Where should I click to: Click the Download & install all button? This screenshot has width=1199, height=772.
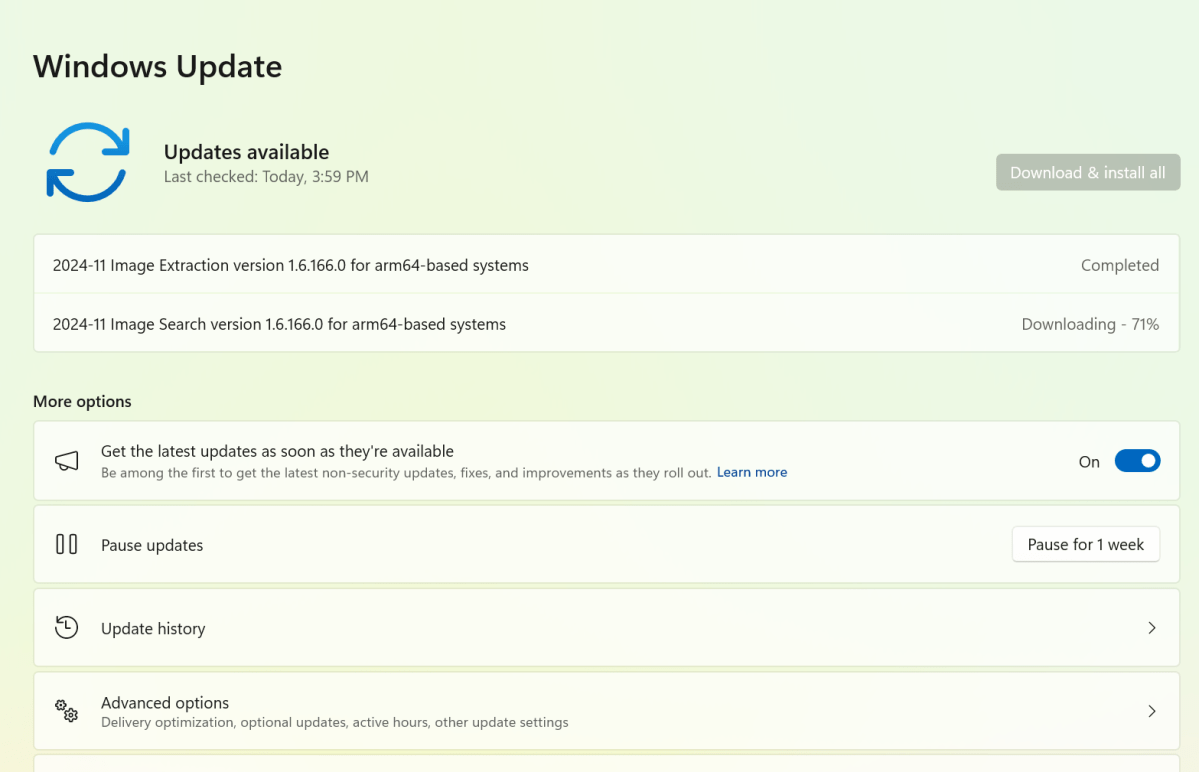[x=1087, y=172]
